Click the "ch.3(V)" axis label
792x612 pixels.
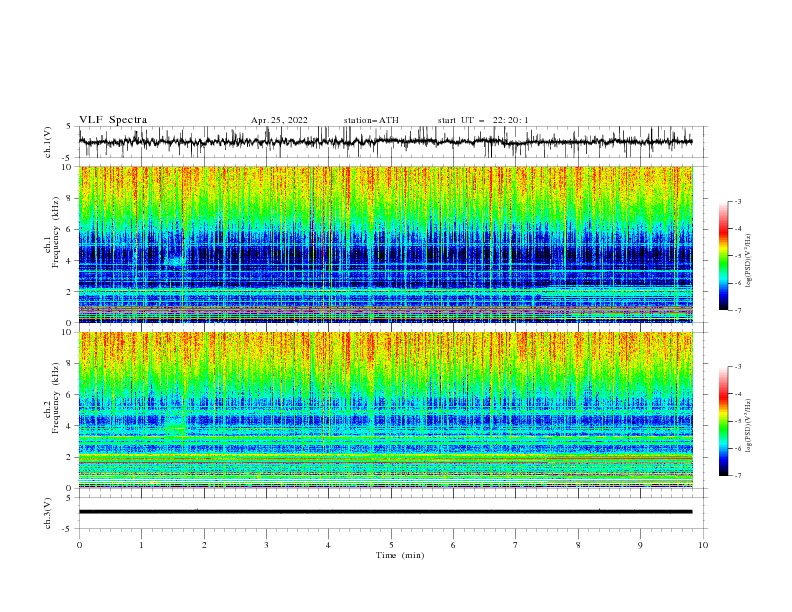coord(48,513)
